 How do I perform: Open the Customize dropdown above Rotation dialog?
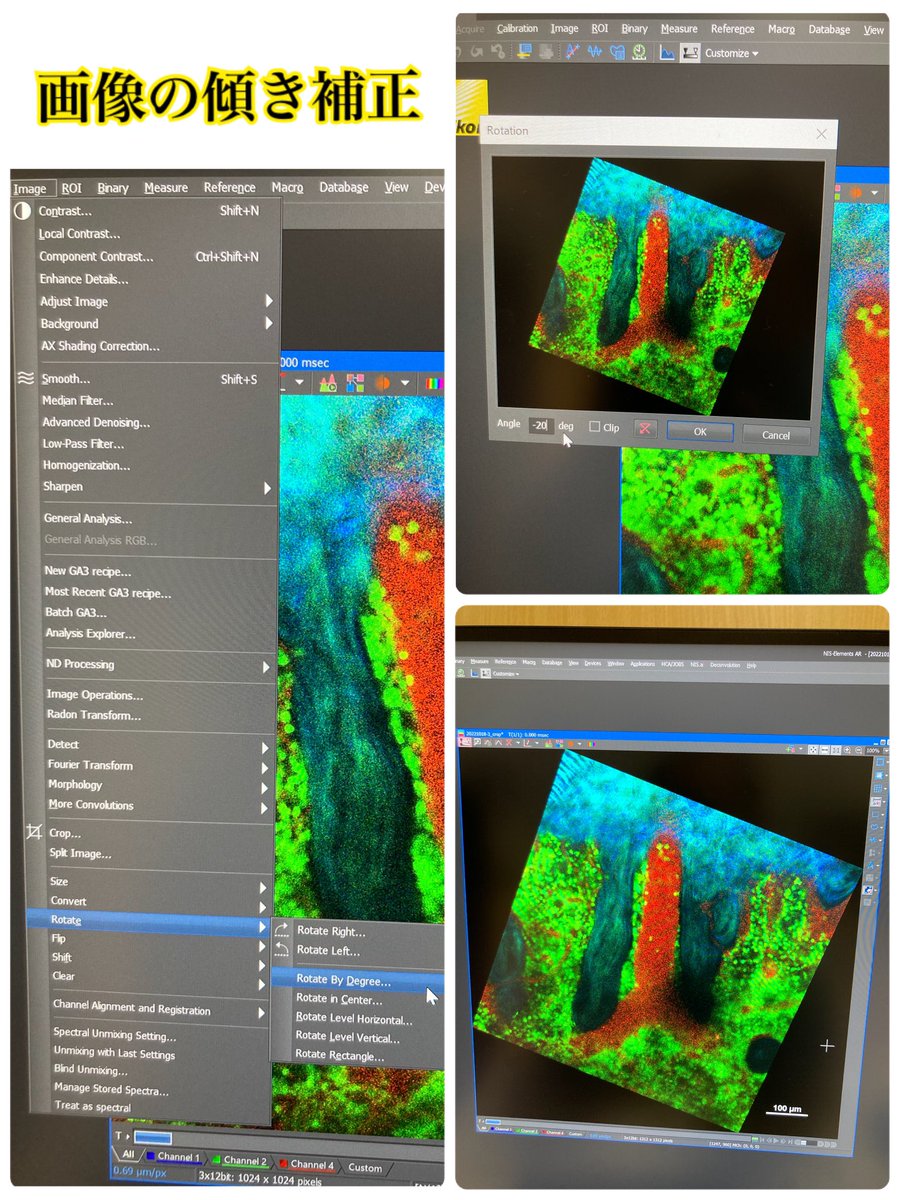coord(732,53)
